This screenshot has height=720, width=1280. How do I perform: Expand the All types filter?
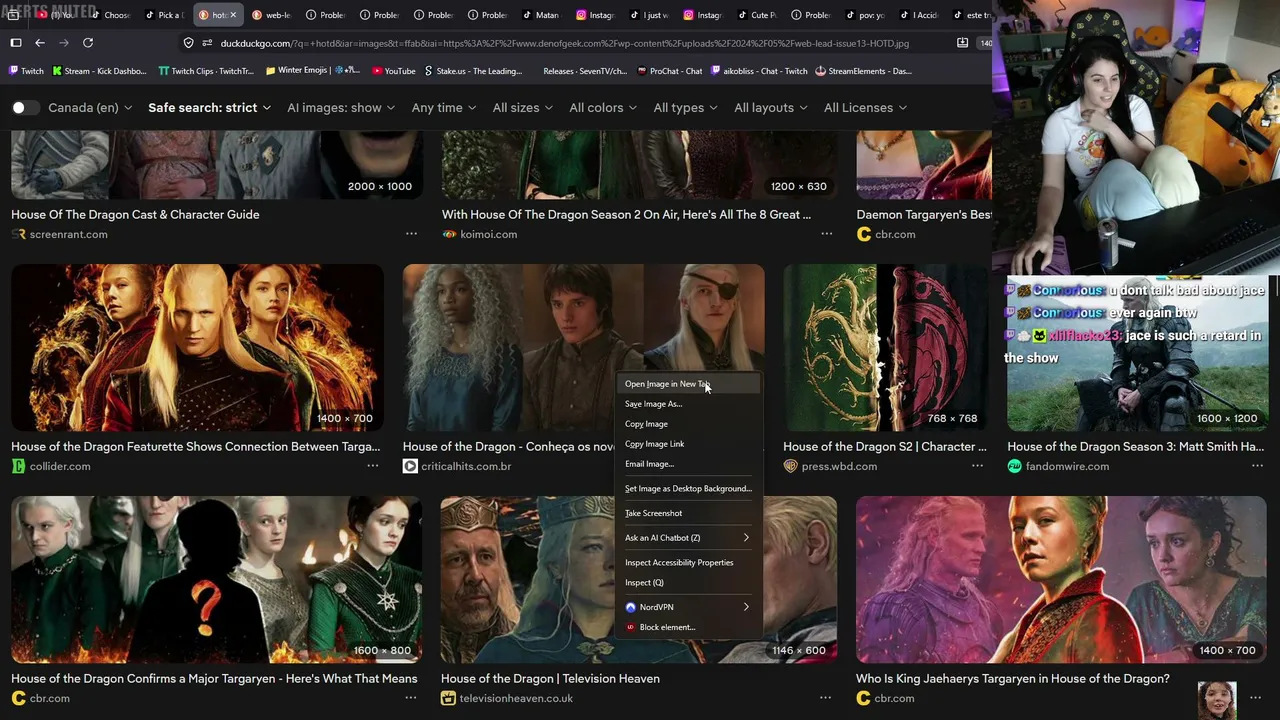(686, 108)
